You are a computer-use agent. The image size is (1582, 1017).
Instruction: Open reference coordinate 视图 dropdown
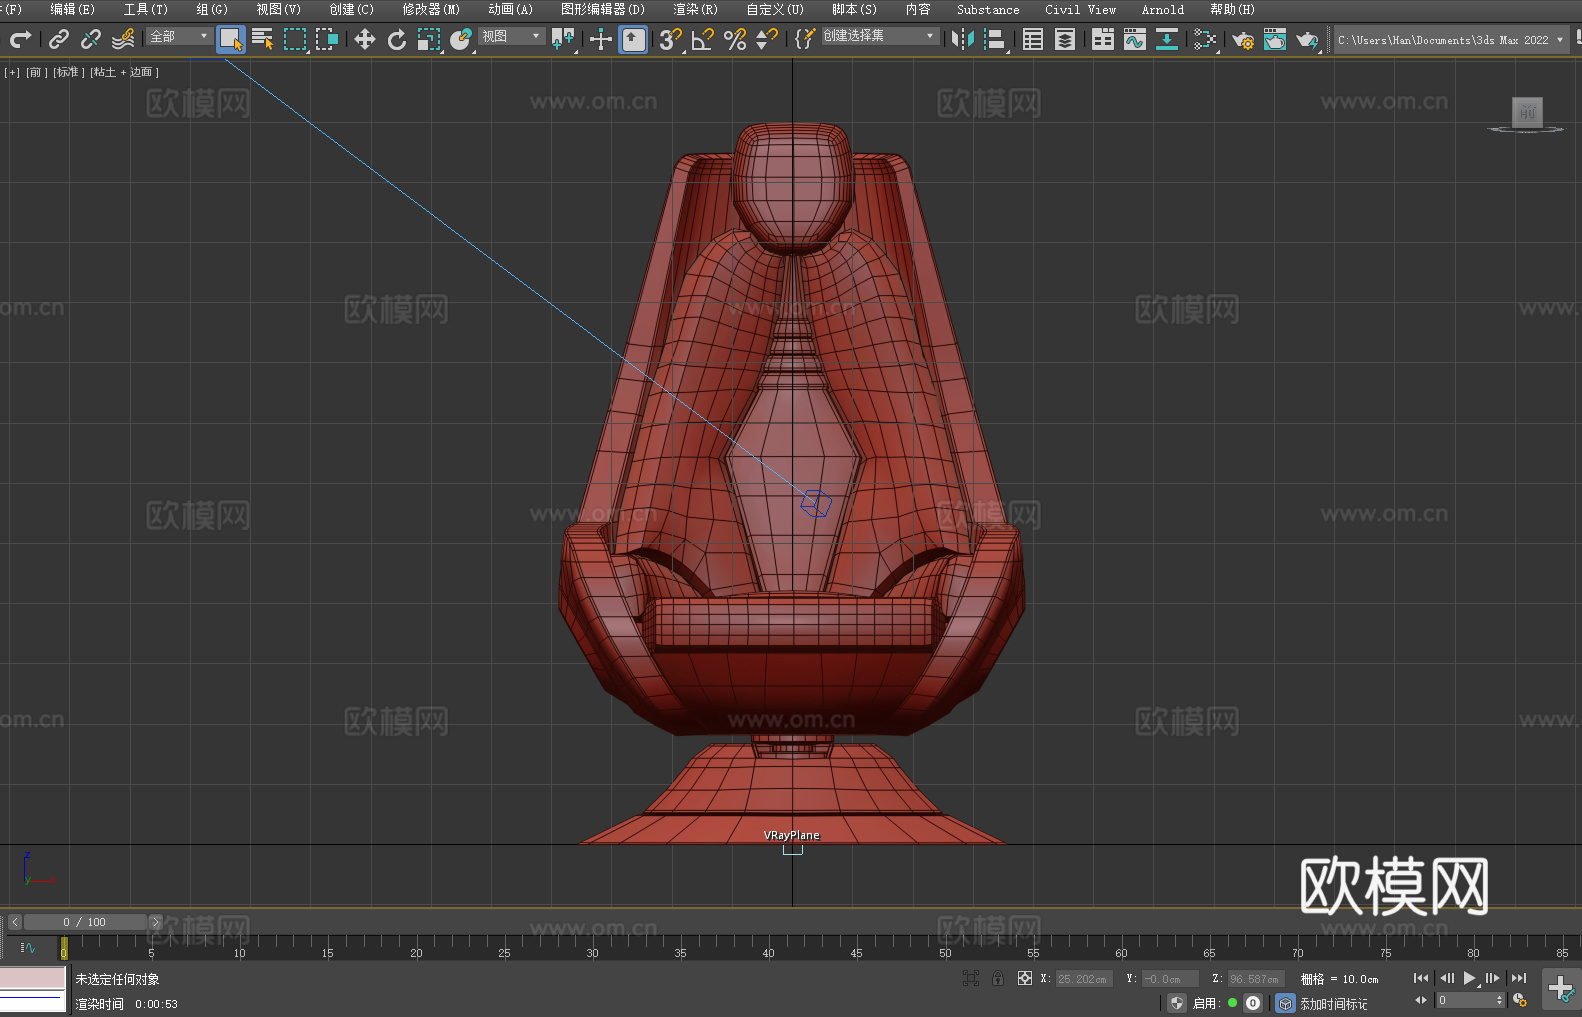pos(511,36)
